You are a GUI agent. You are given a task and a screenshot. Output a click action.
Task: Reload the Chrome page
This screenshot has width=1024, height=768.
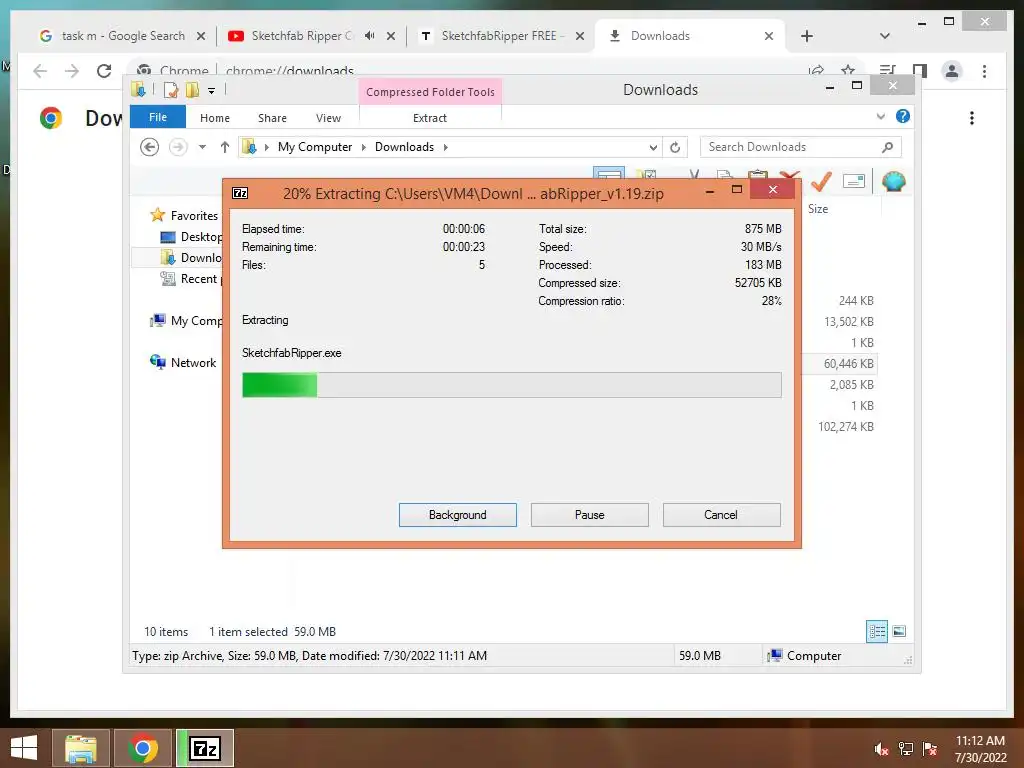(104, 71)
